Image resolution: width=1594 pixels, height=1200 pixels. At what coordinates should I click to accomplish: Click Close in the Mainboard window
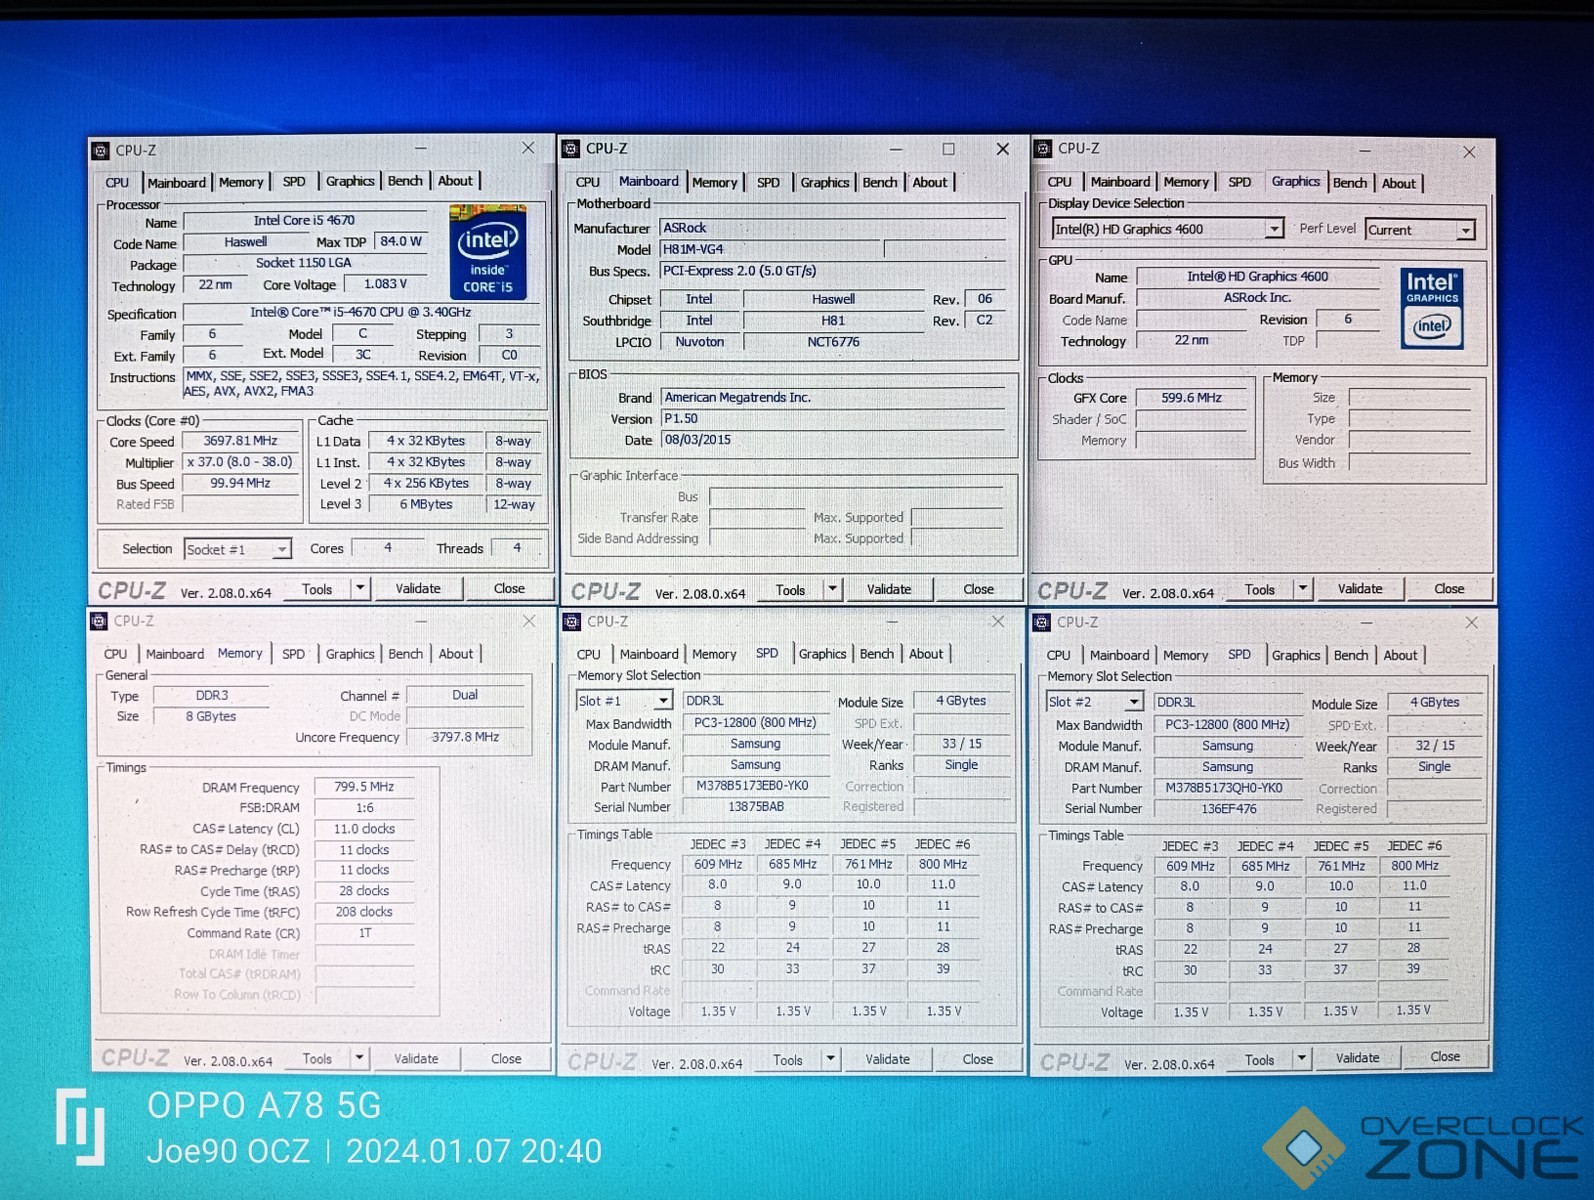pos(978,589)
